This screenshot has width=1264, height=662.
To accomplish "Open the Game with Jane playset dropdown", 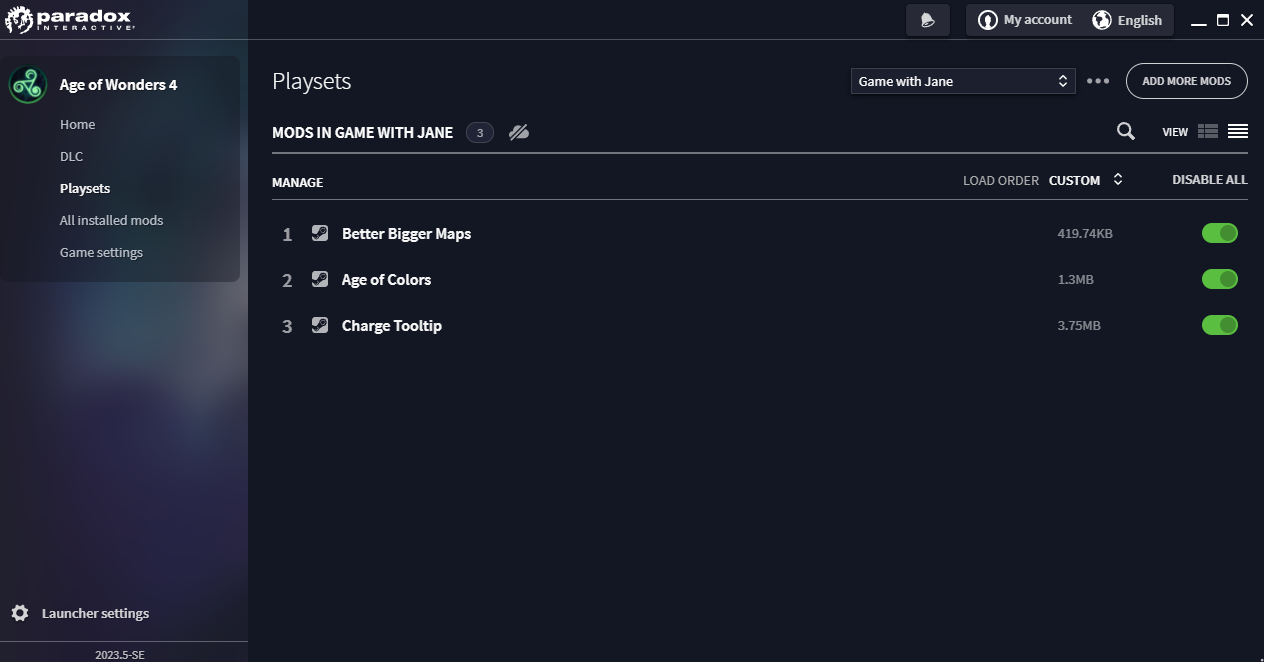I will [963, 81].
